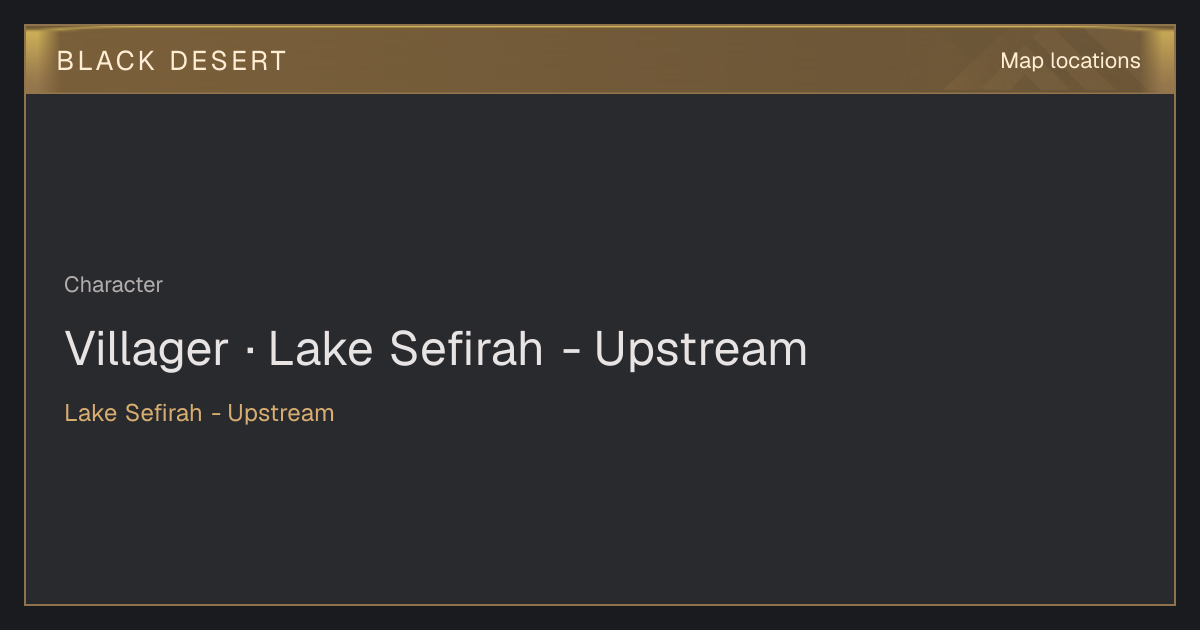
Task: Click the empty dark area below the subtitle
Action: pyautogui.click(x=600, y=515)
